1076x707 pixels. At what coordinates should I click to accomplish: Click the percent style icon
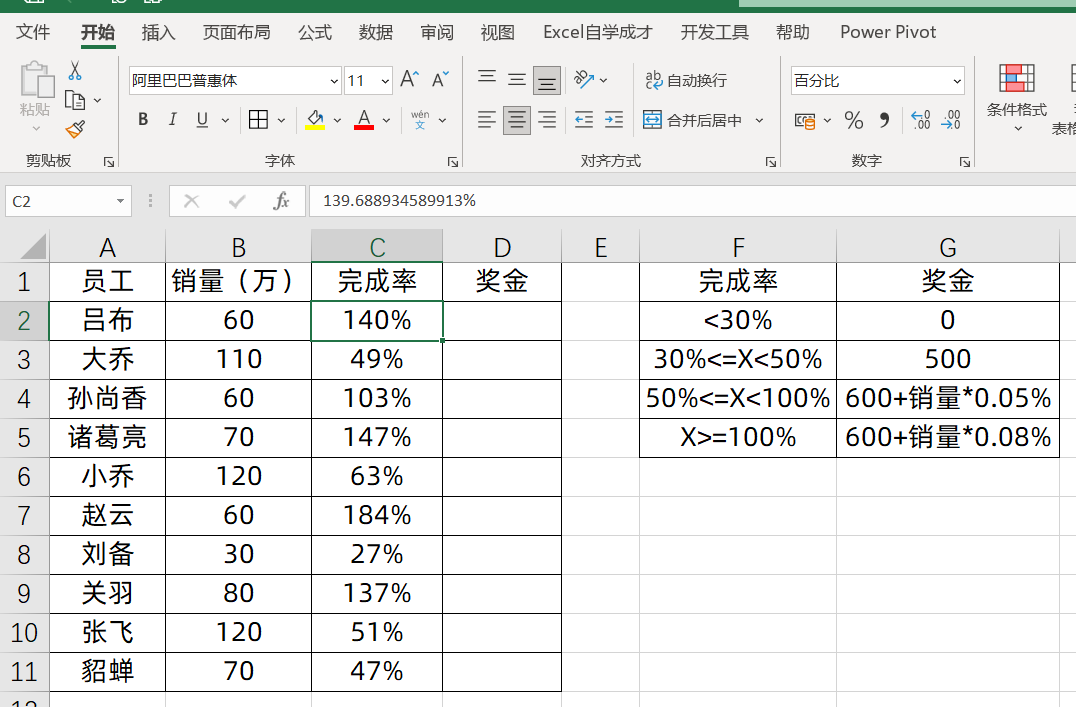click(854, 121)
